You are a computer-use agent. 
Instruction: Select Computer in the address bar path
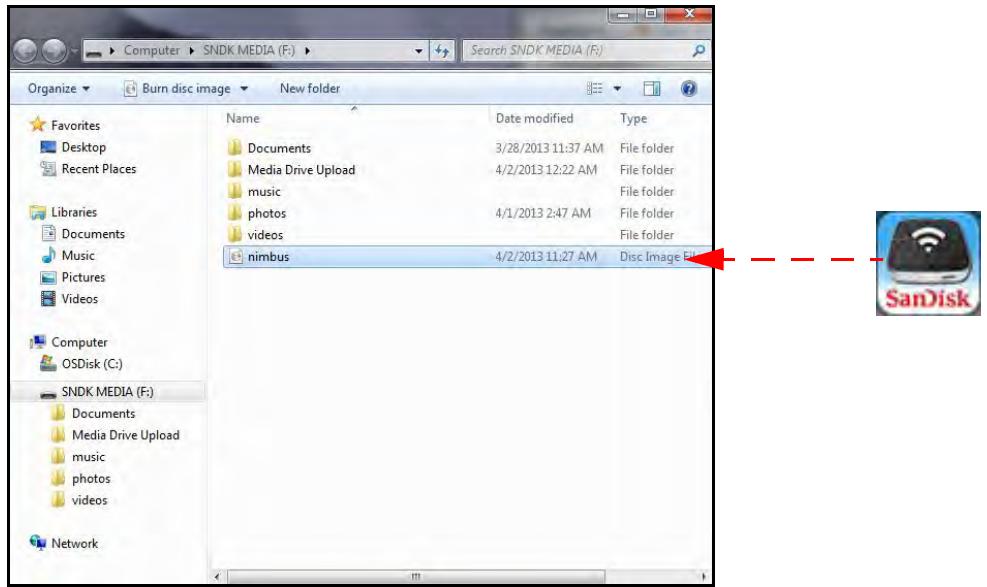tap(152, 50)
